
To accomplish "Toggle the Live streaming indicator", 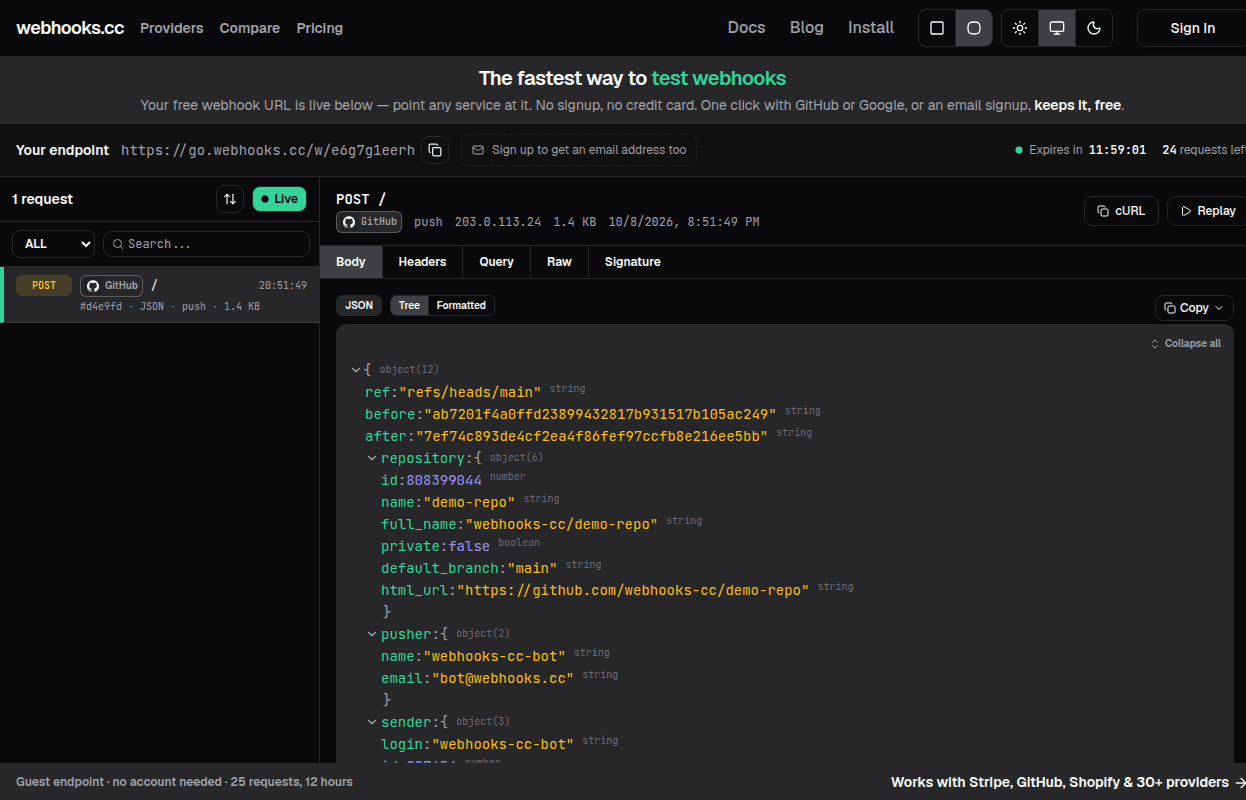I will 279,199.
